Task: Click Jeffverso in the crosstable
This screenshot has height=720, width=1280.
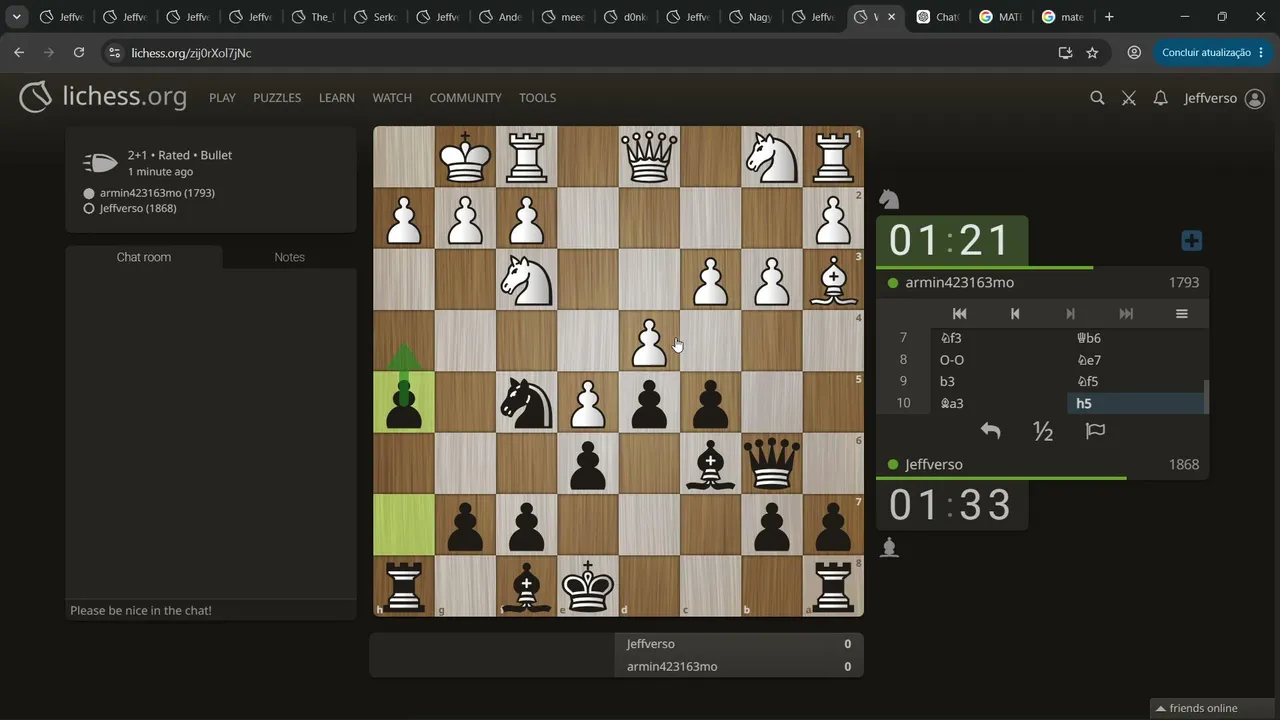Action: pyautogui.click(x=650, y=644)
